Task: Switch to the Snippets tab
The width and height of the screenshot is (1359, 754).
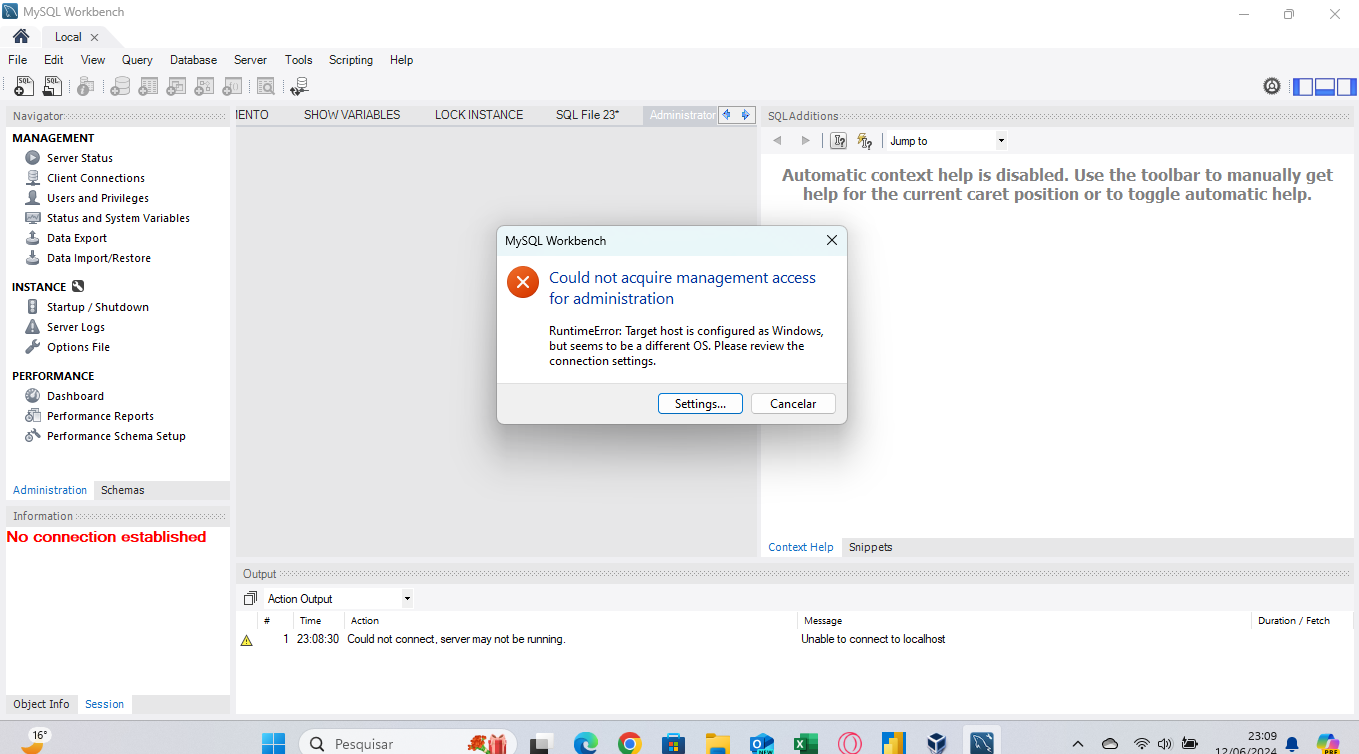Action: pyautogui.click(x=870, y=547)
